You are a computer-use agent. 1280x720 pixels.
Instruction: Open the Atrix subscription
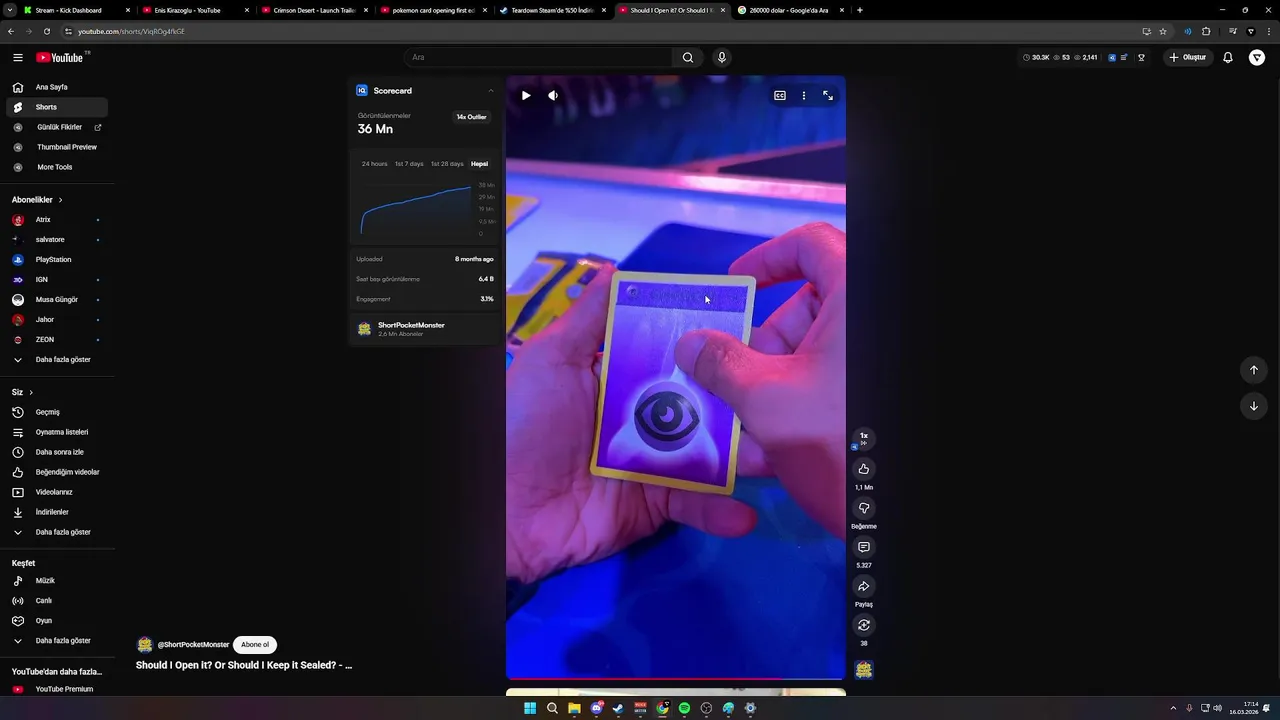57,220
